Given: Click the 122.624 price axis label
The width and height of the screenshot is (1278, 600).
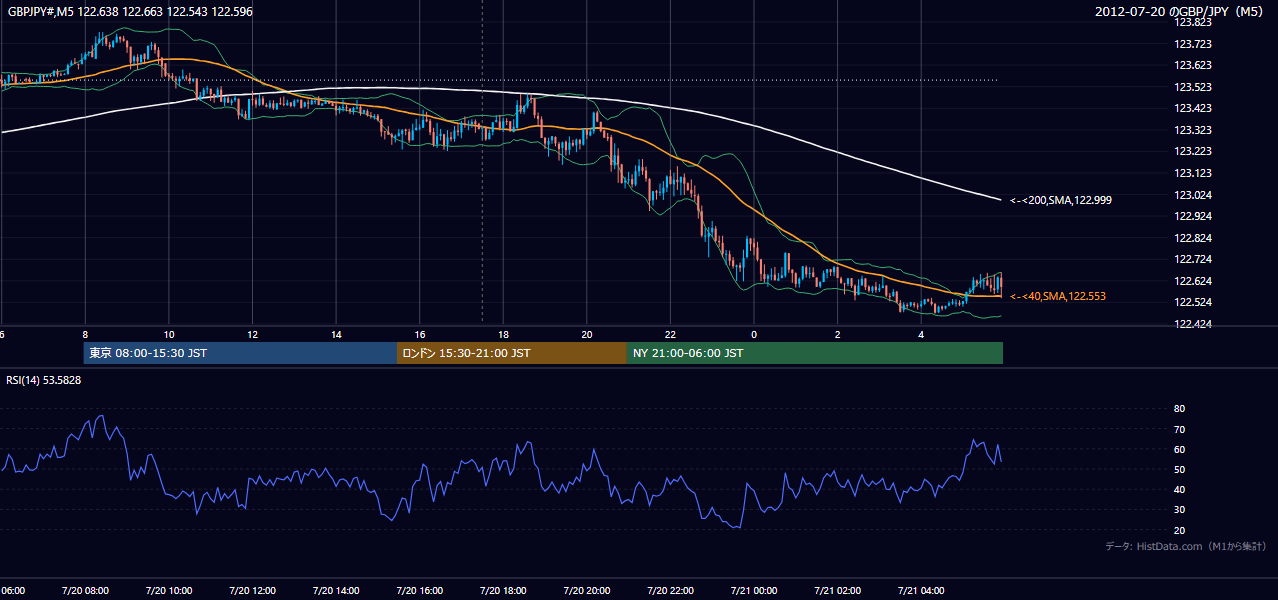Looking at the screenshot, I should 1192,281.
